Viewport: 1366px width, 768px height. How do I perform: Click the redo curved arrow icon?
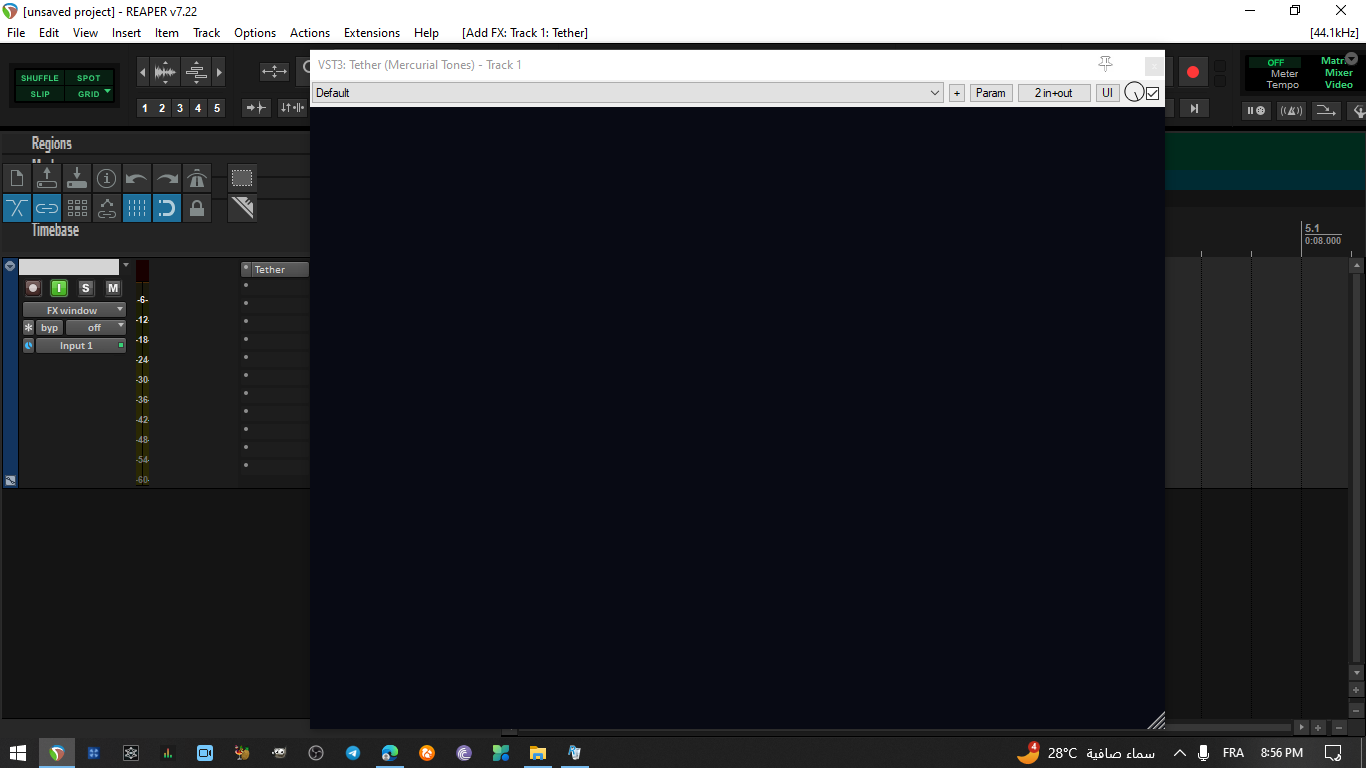coord(167,179)
